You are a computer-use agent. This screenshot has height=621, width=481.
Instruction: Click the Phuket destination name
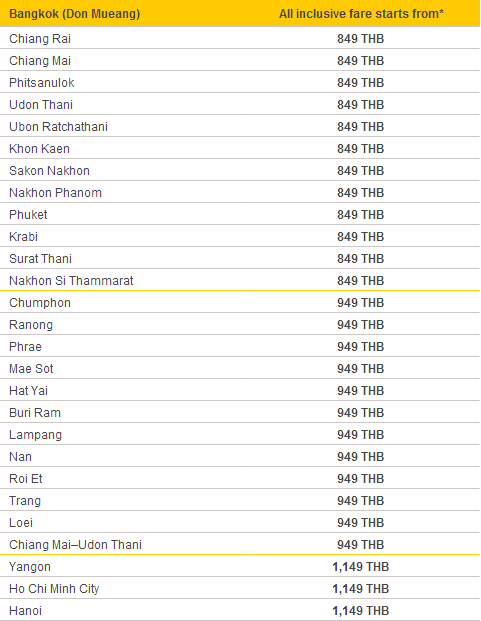tap(28, 215)
